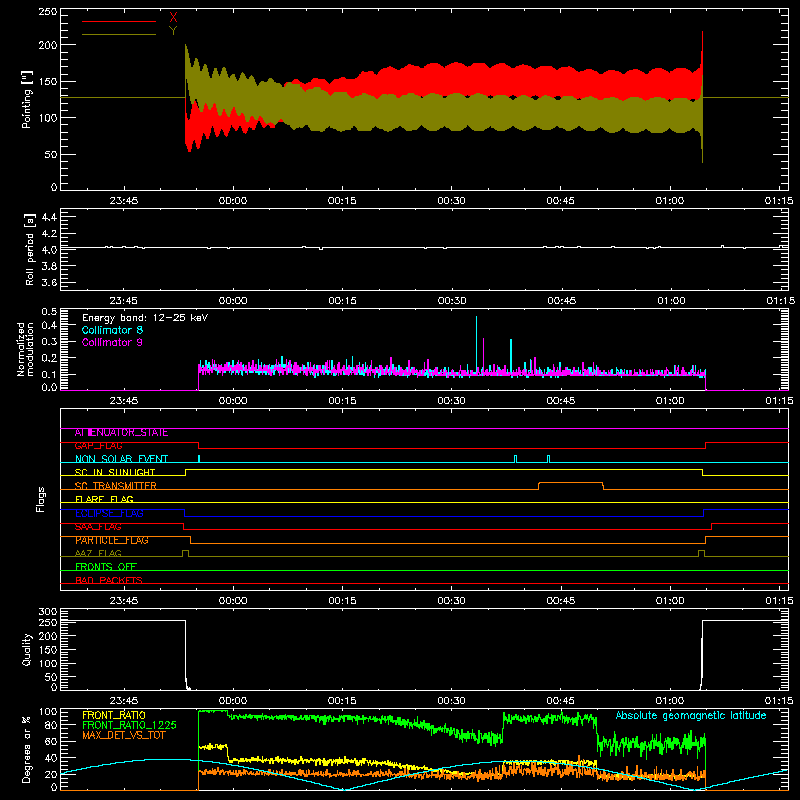Image resolution: width=800 pixels, height=800 pixels.
Task: Click the '4.4' tick on Roll period axis
Action: point(49,217)
